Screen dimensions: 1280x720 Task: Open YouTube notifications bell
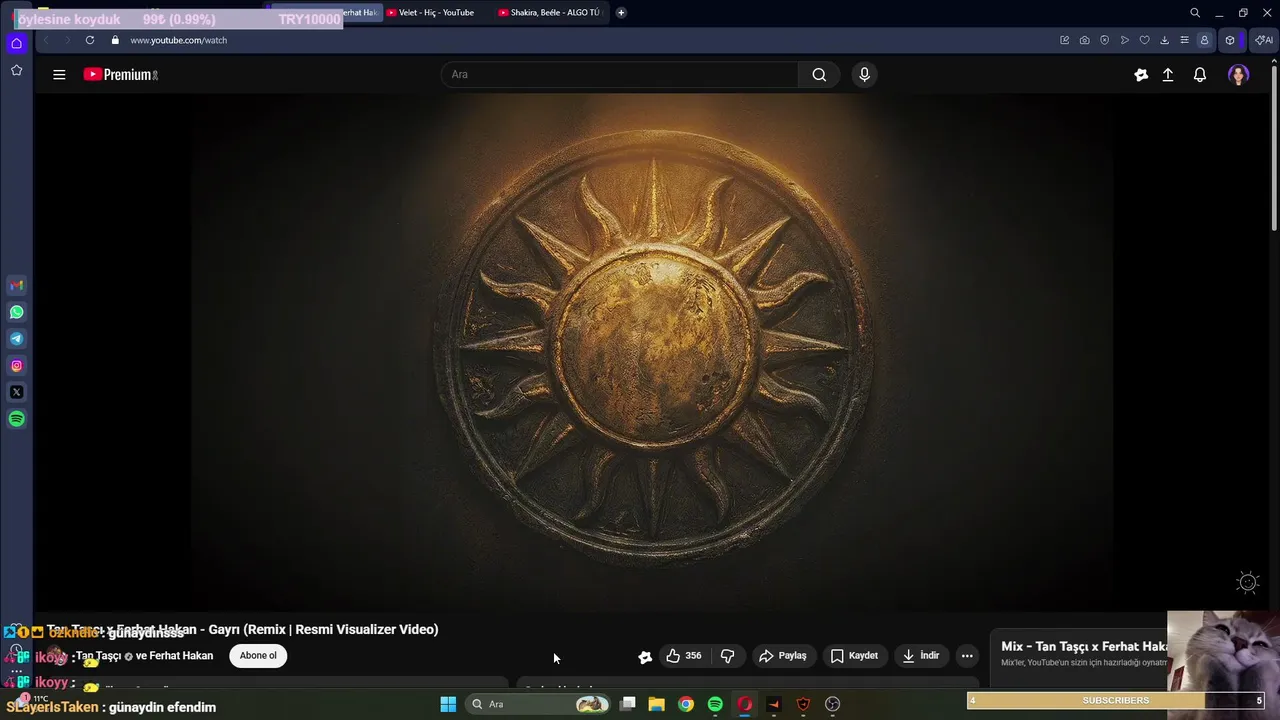coord(1200,75)
